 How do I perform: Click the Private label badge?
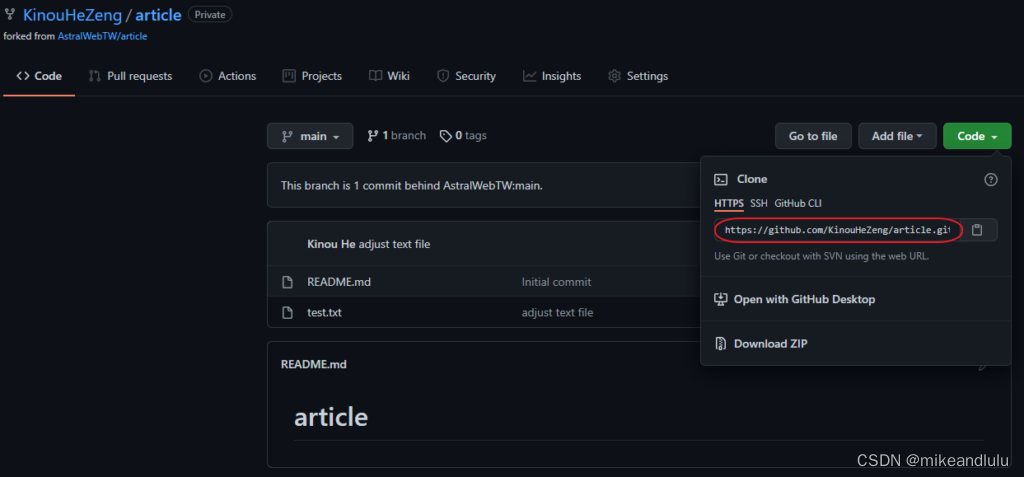210,14
